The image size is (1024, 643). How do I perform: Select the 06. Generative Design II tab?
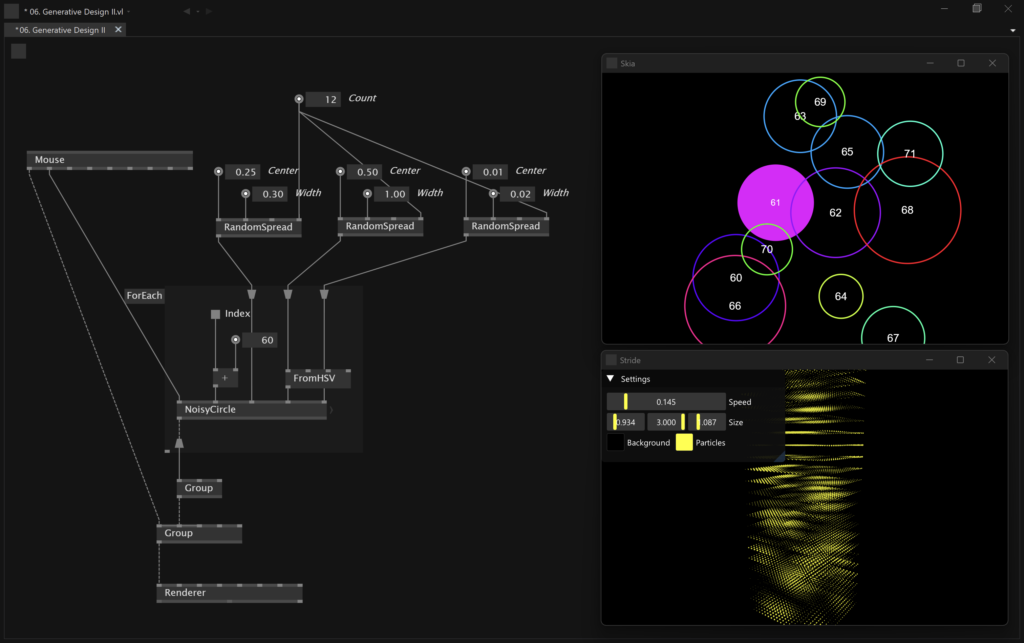coord(60,30)
